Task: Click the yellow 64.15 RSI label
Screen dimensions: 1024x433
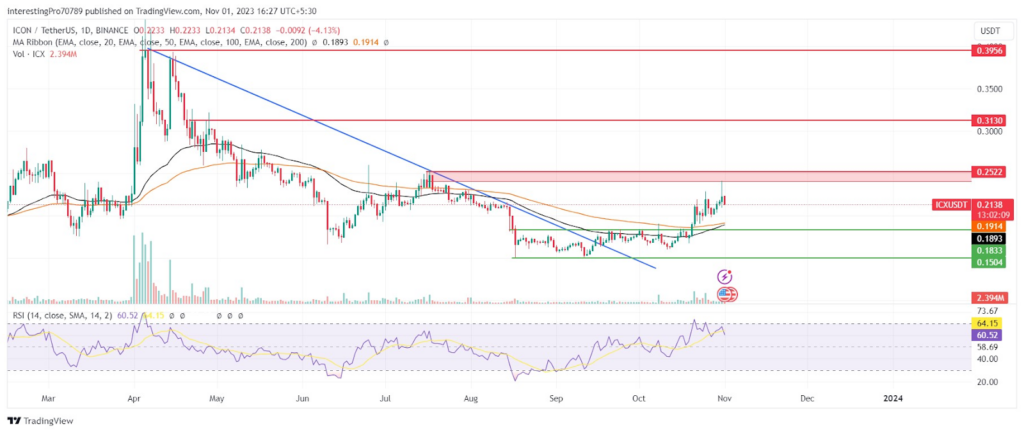Action: coord(988,323)
